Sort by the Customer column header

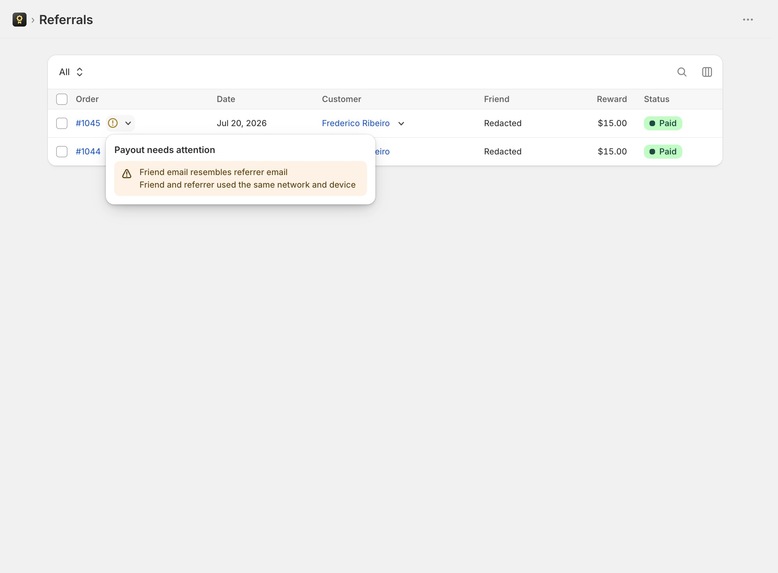(x=341, y=99)
